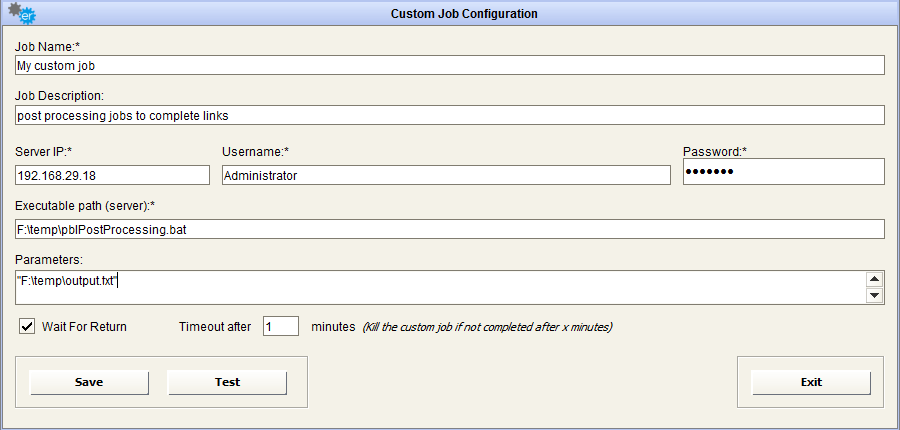Click the Custom Job Configuration title bar
The height and width of the screenshot is (430, 900).
point(462,14)
